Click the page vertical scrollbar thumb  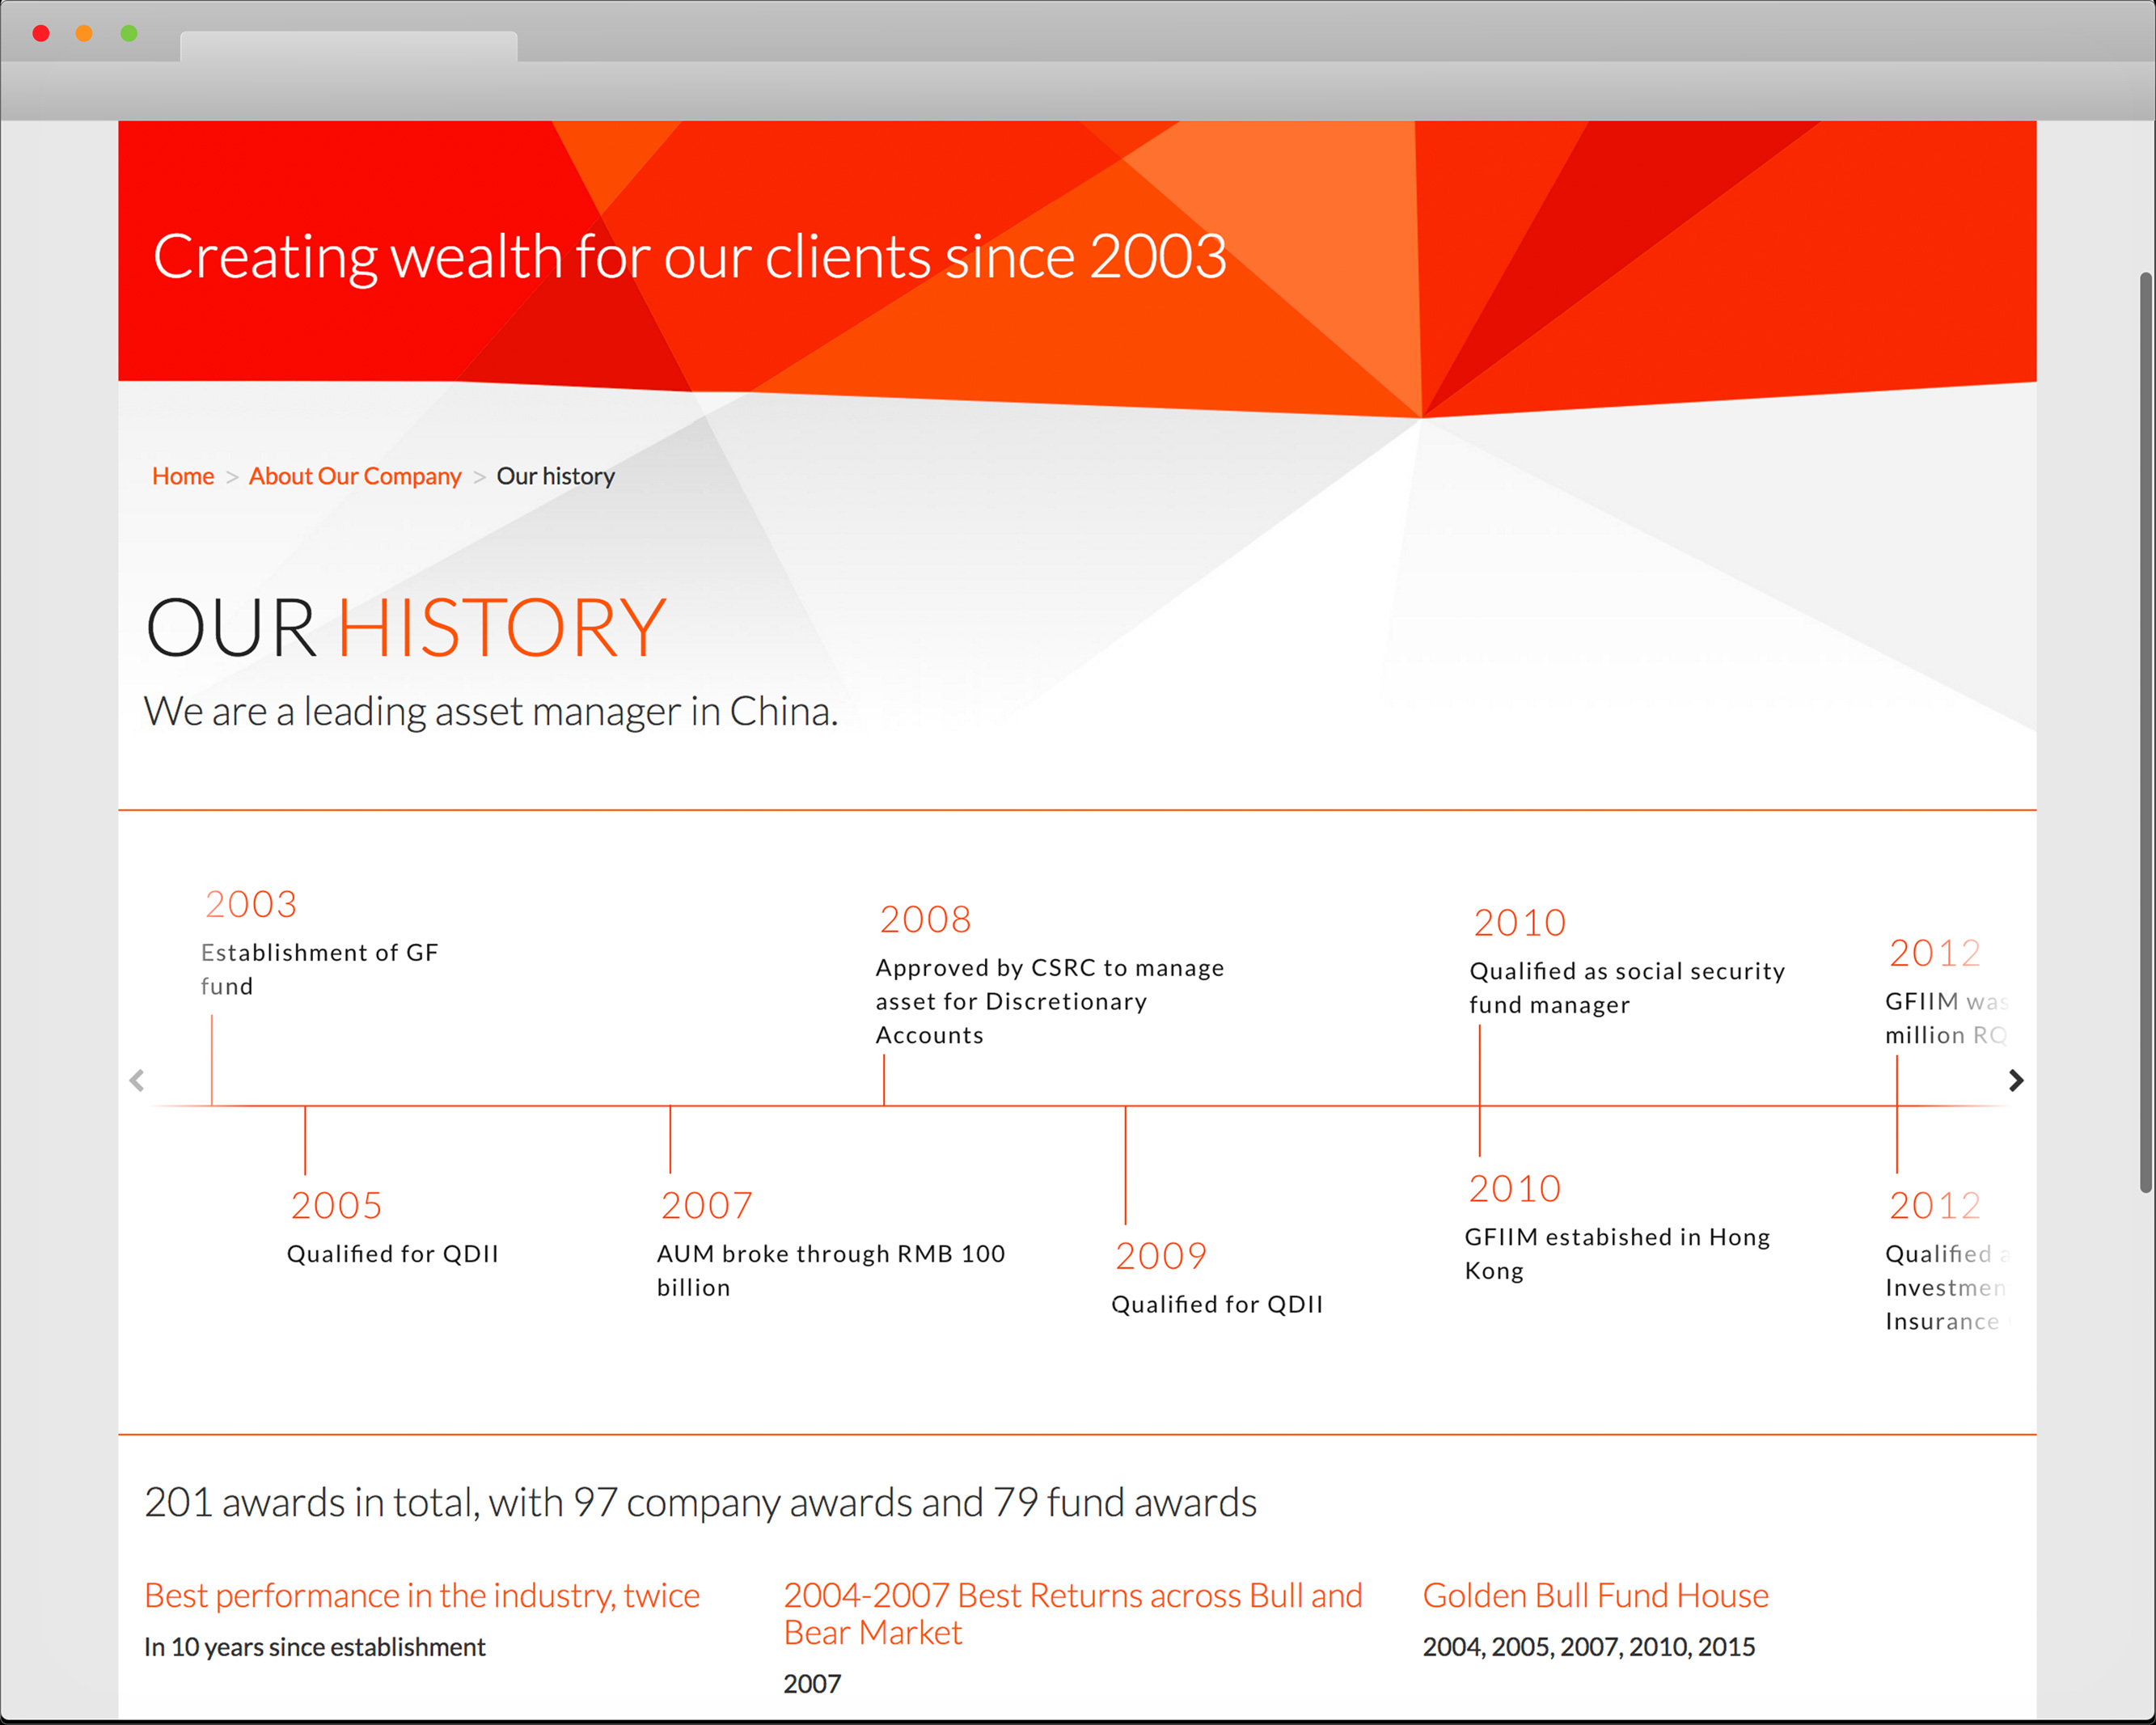[x=2145, y=732]
